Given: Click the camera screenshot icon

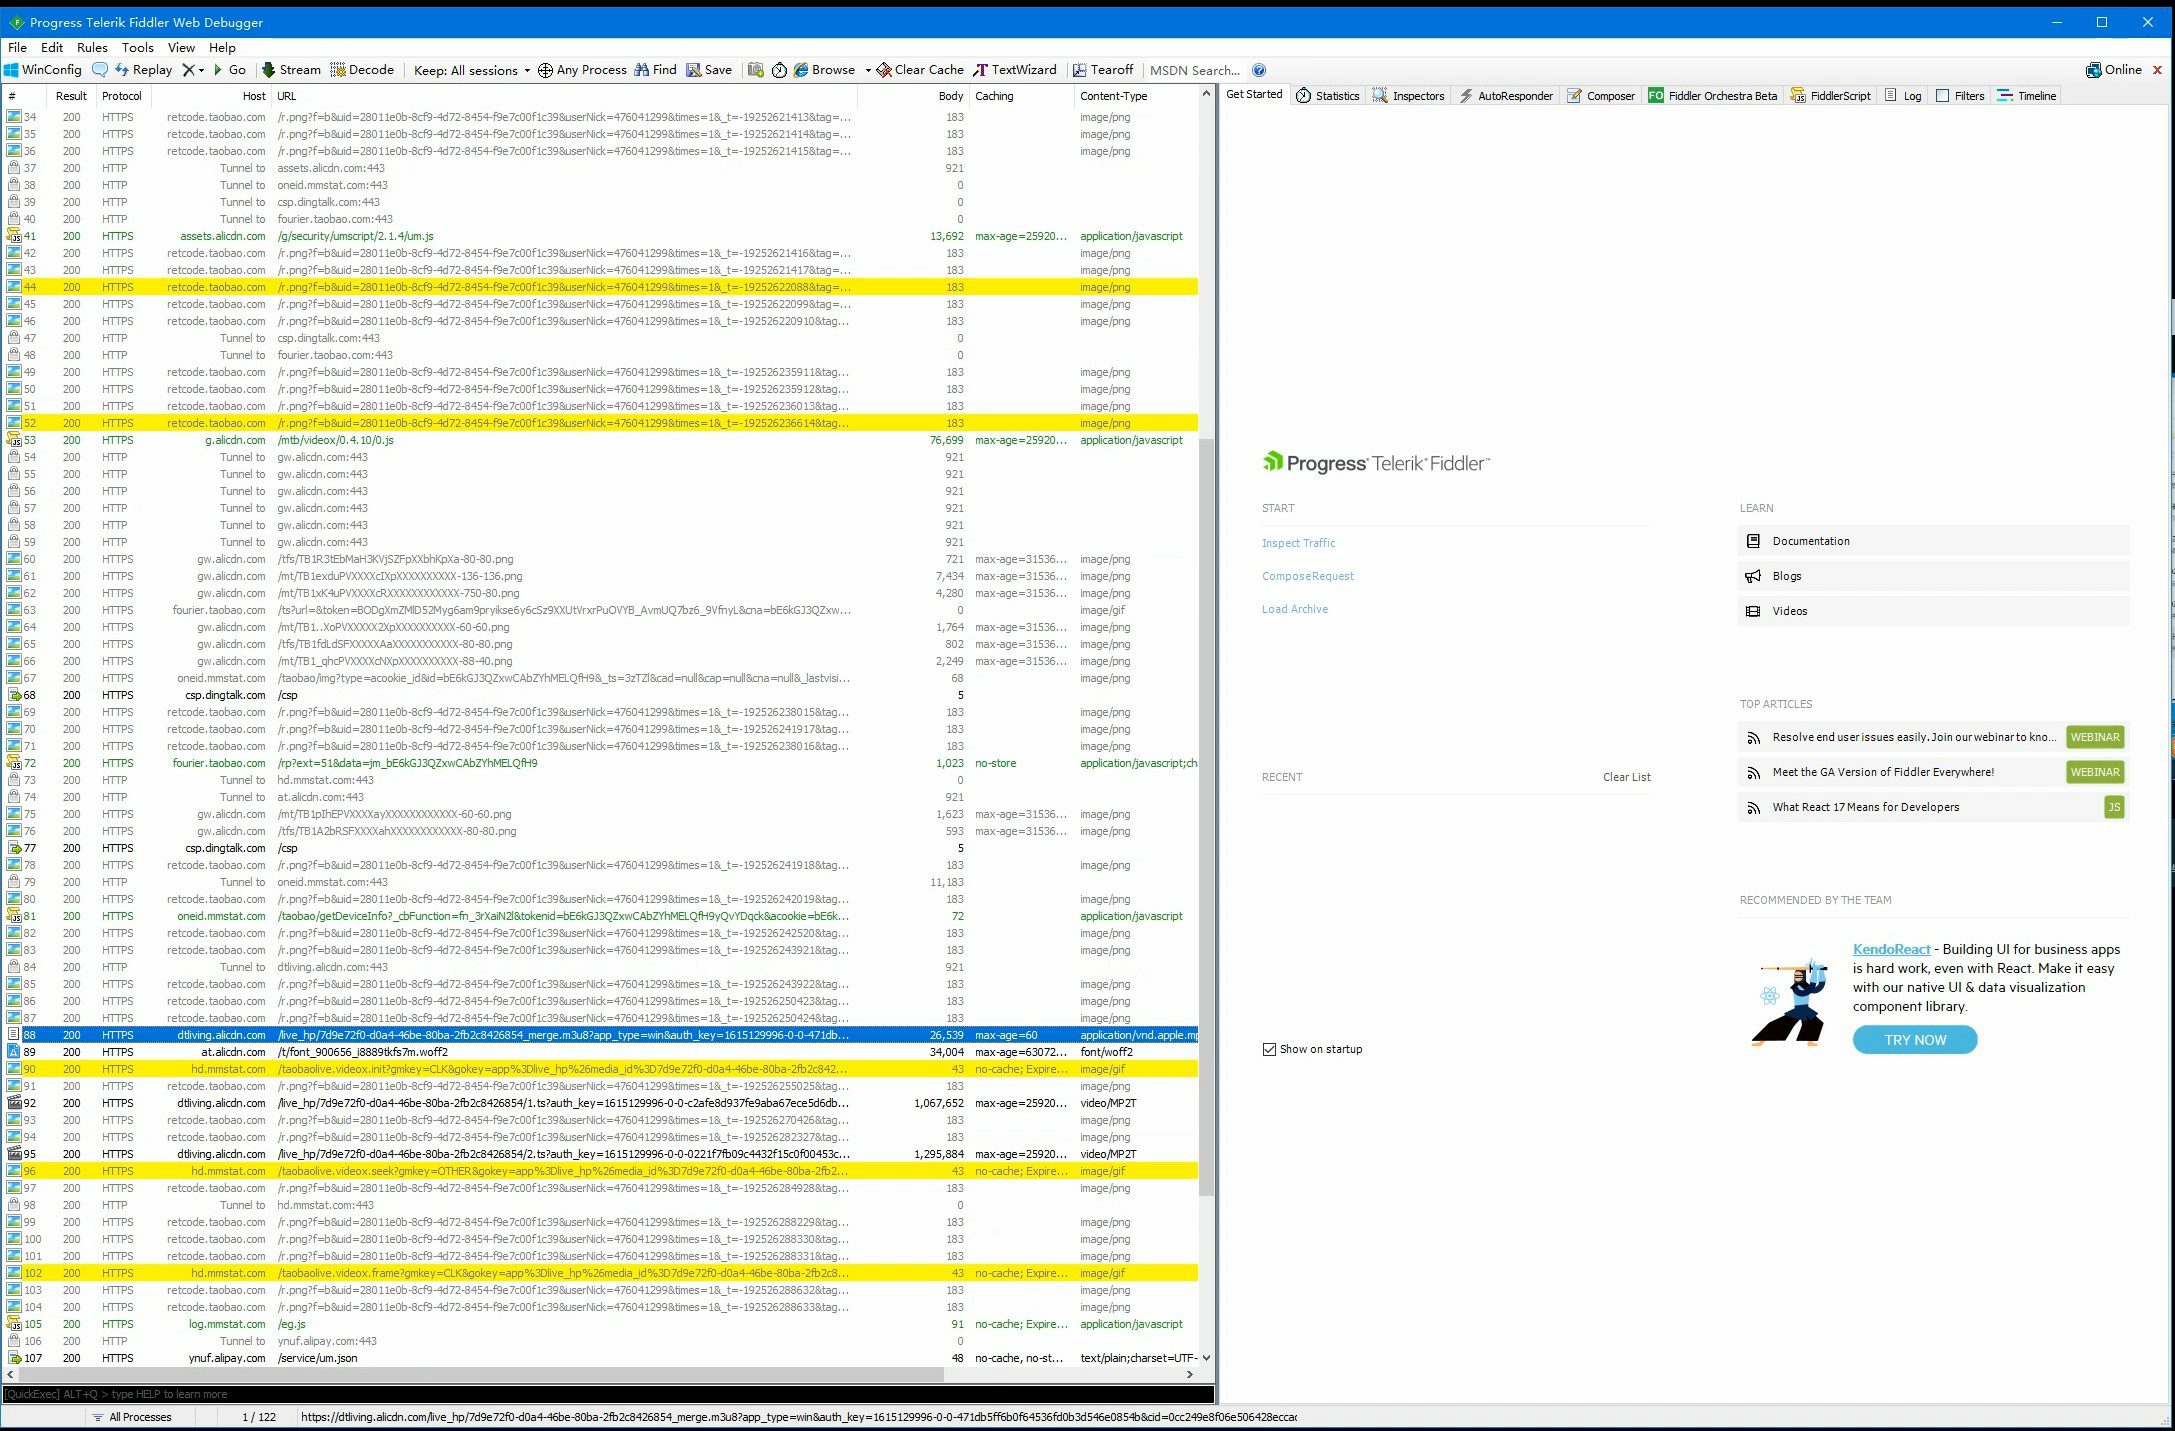Looking at the screenshot, I should coord(756,70).
